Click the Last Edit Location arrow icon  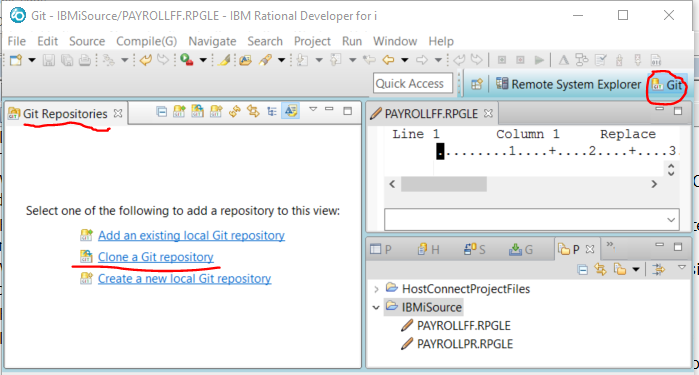tap(369, 59)
